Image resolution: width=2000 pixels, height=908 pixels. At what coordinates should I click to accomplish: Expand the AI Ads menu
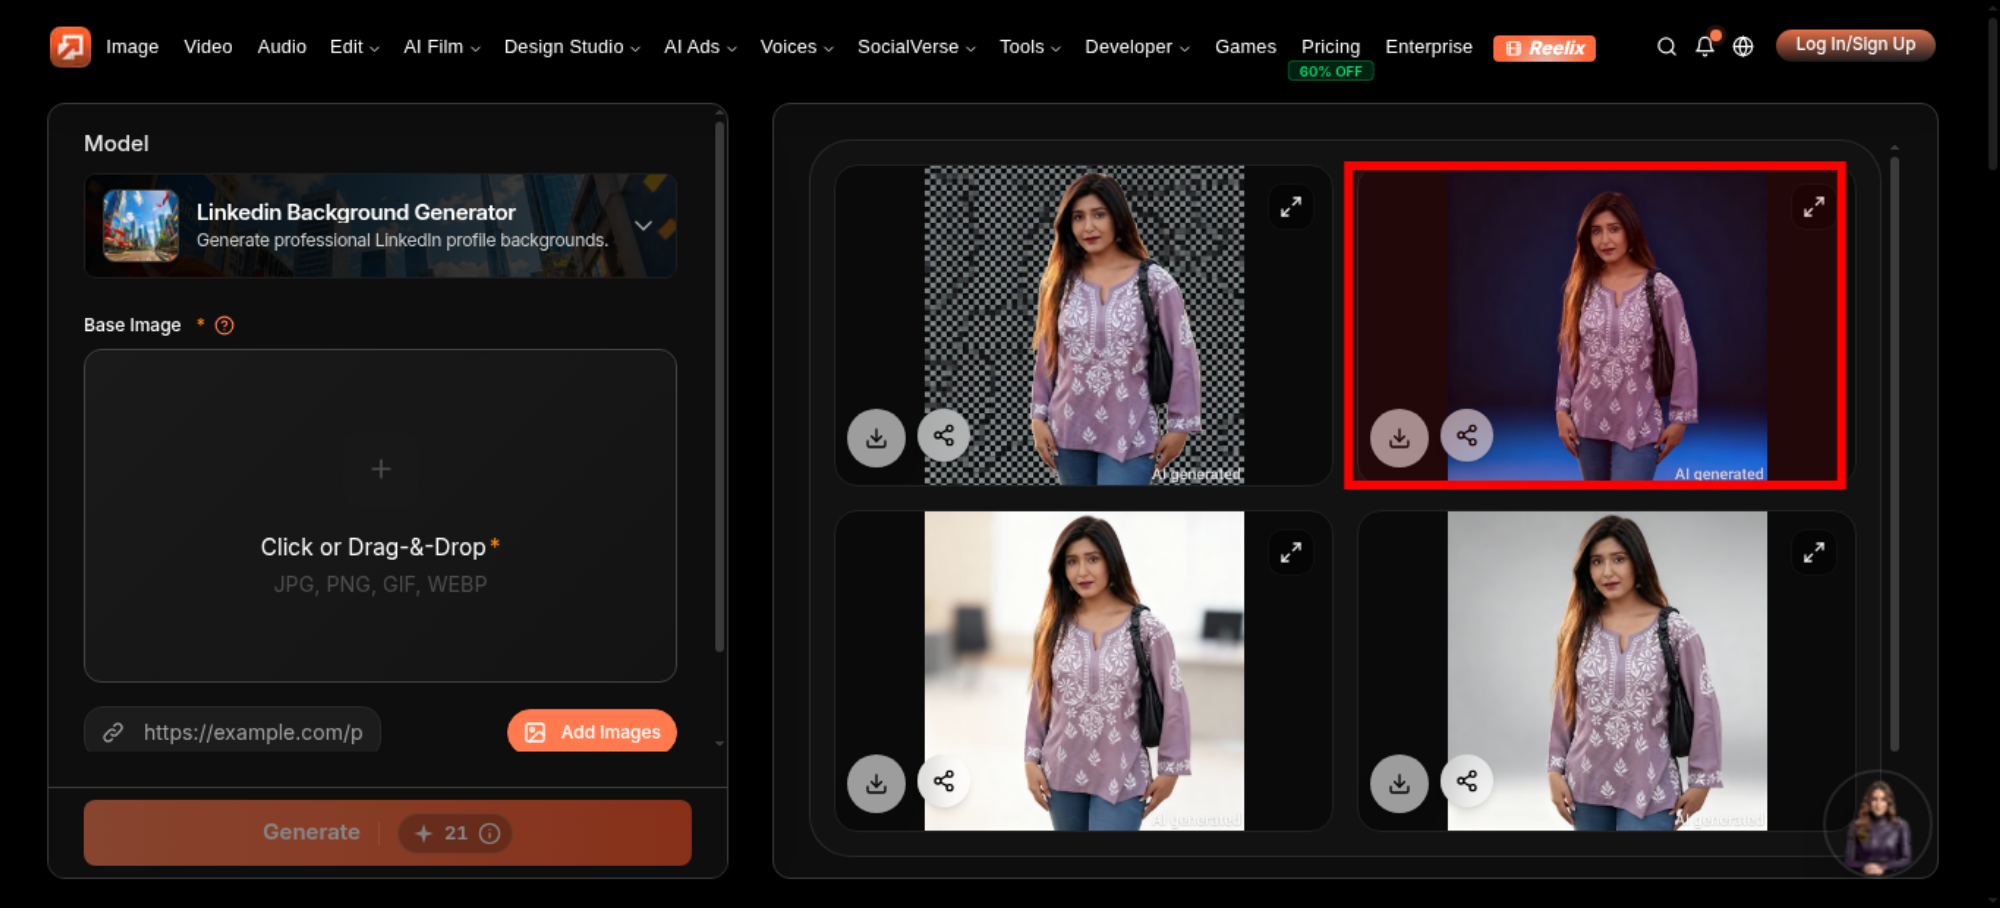coord(700,47)
